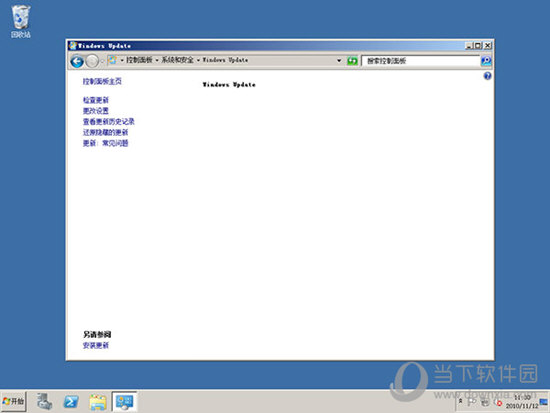Image resolution: width=550 pixels, height=413 pixels.
Task: Close the Windows Update window
Action: [488, 46]
